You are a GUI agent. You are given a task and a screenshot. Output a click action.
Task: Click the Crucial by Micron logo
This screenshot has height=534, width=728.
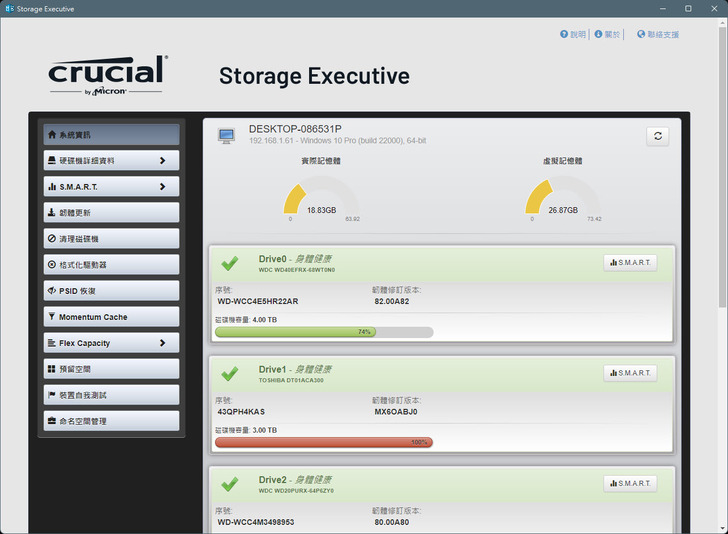point(107,76)
